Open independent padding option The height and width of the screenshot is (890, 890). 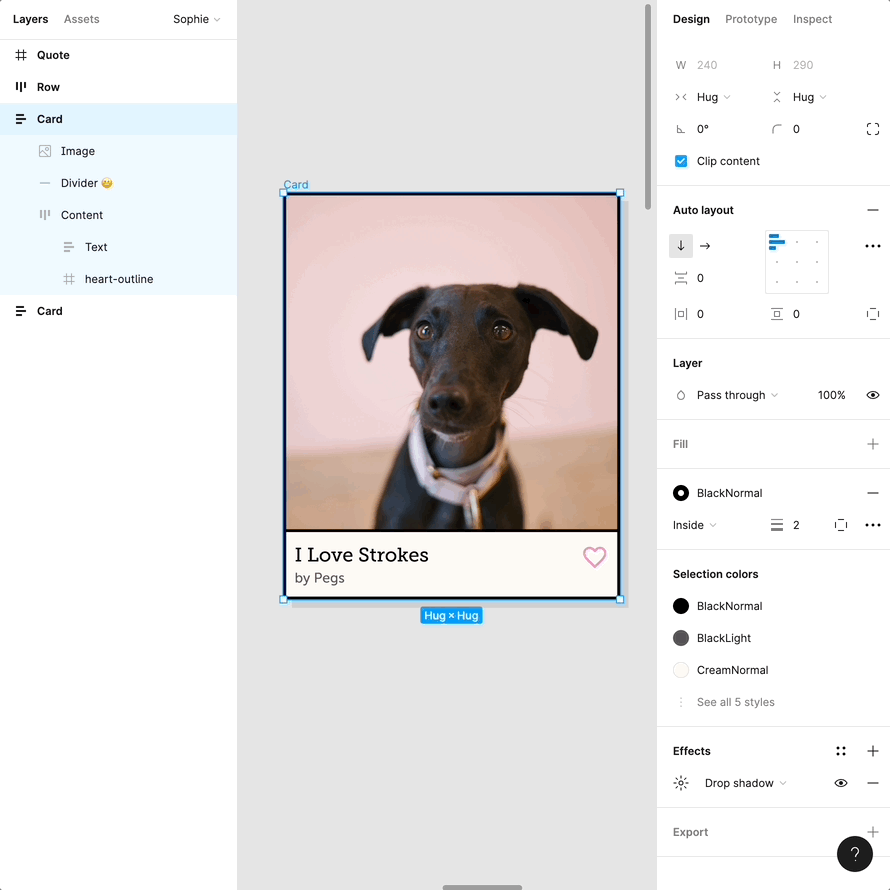(873, 314)
